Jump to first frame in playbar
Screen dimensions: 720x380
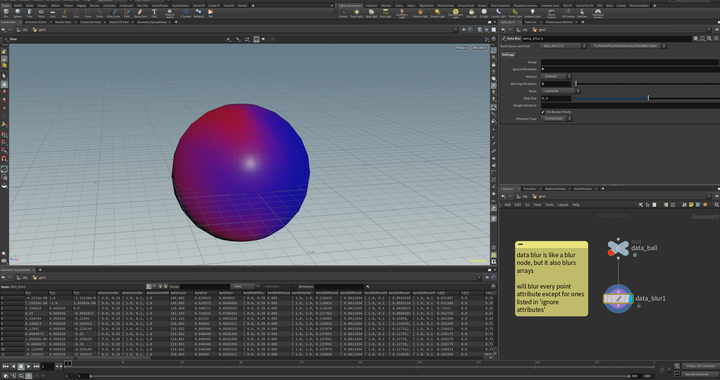coord(6,367)
